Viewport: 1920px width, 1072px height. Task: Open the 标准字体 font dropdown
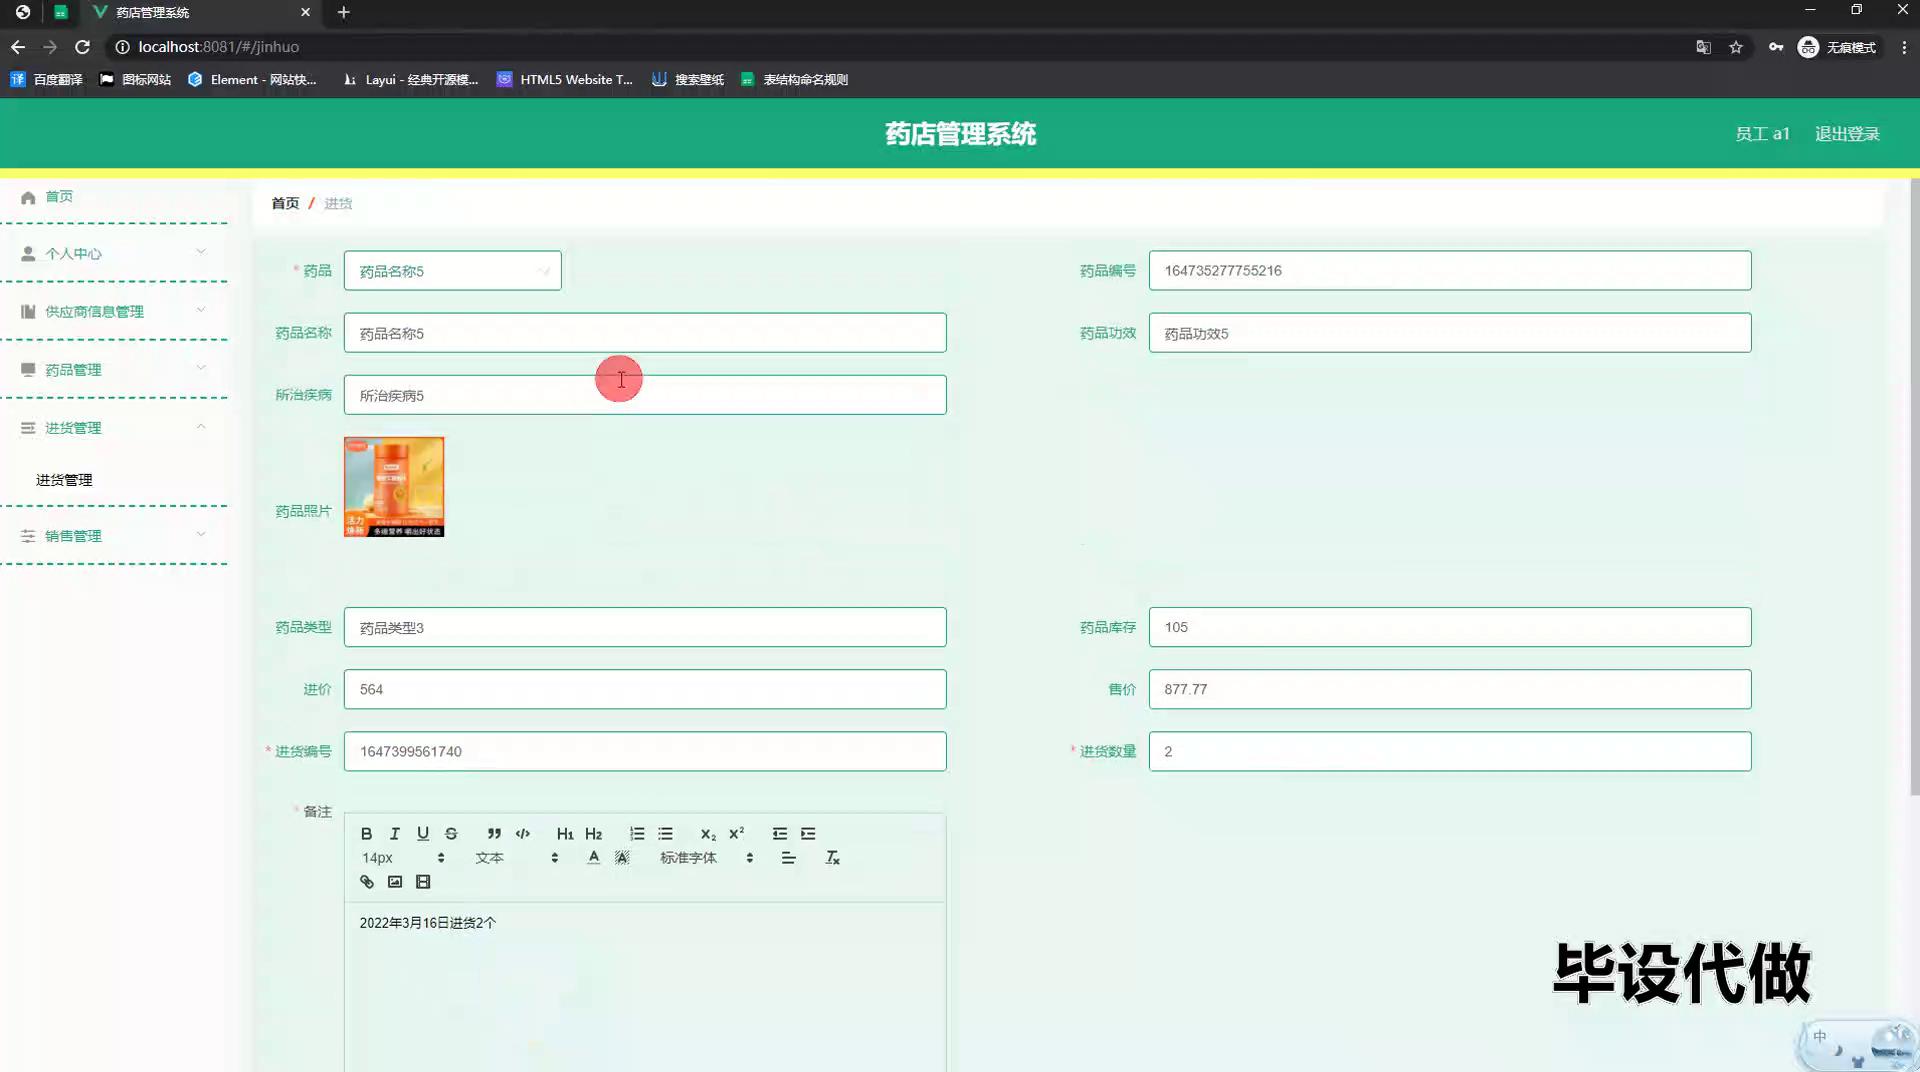click(706, 857)
